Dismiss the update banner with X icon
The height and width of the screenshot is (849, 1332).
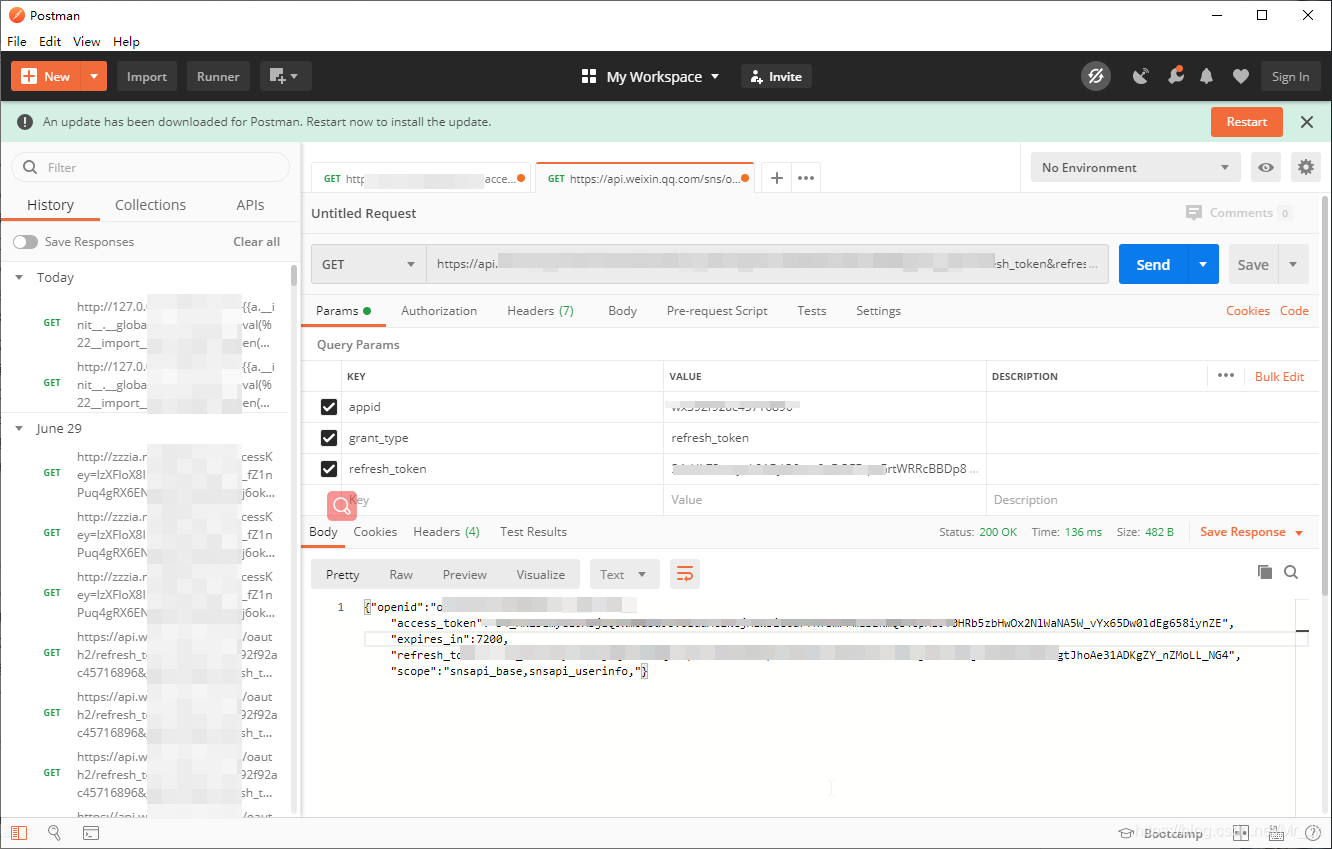pos(1306,122)
